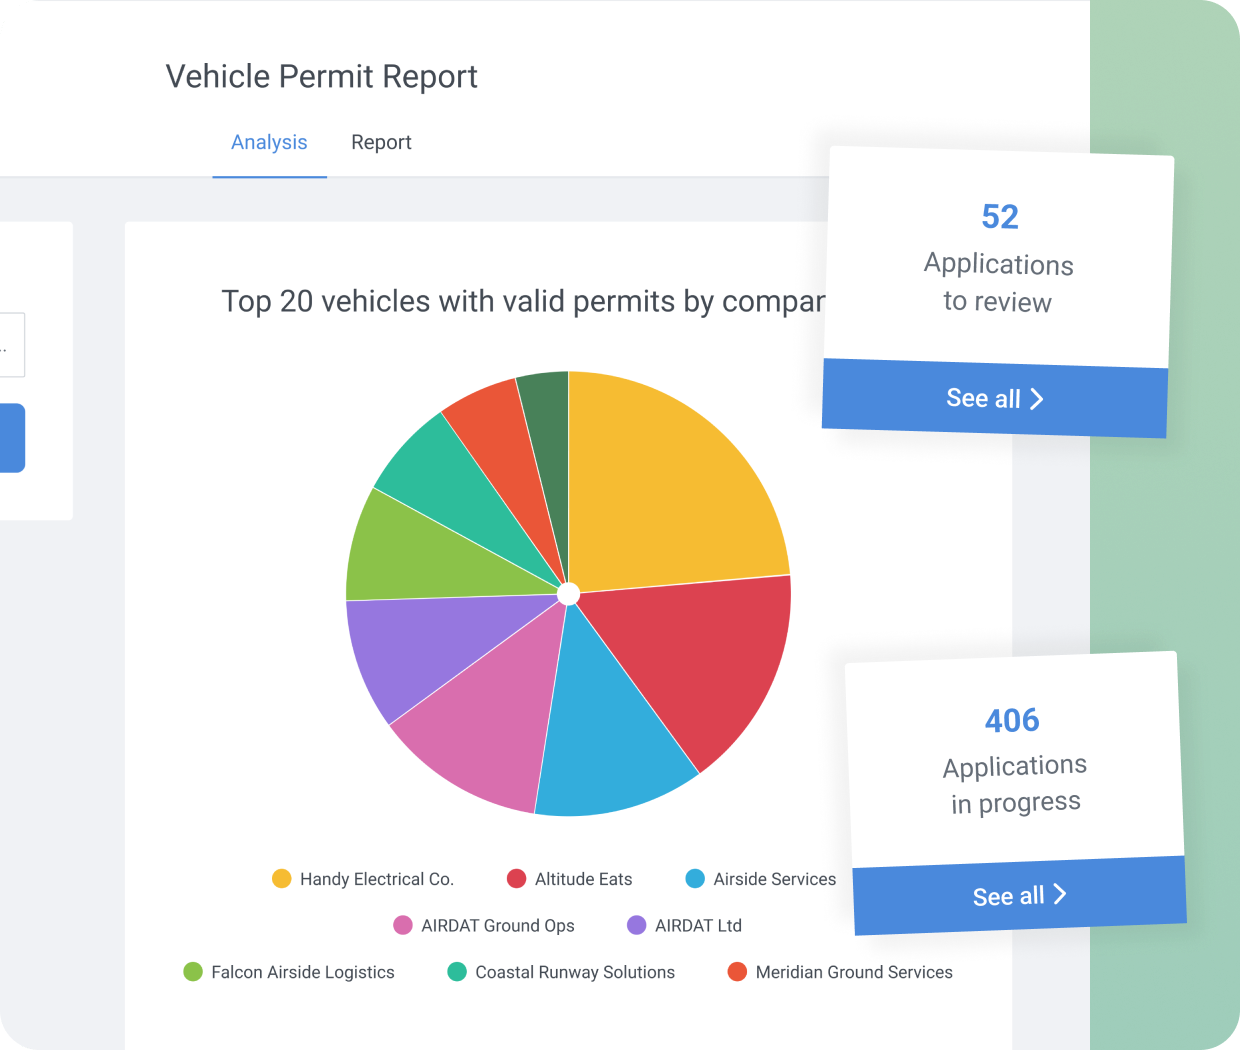Click the Falcon Airside Logistics legend label

click(303, 972)
